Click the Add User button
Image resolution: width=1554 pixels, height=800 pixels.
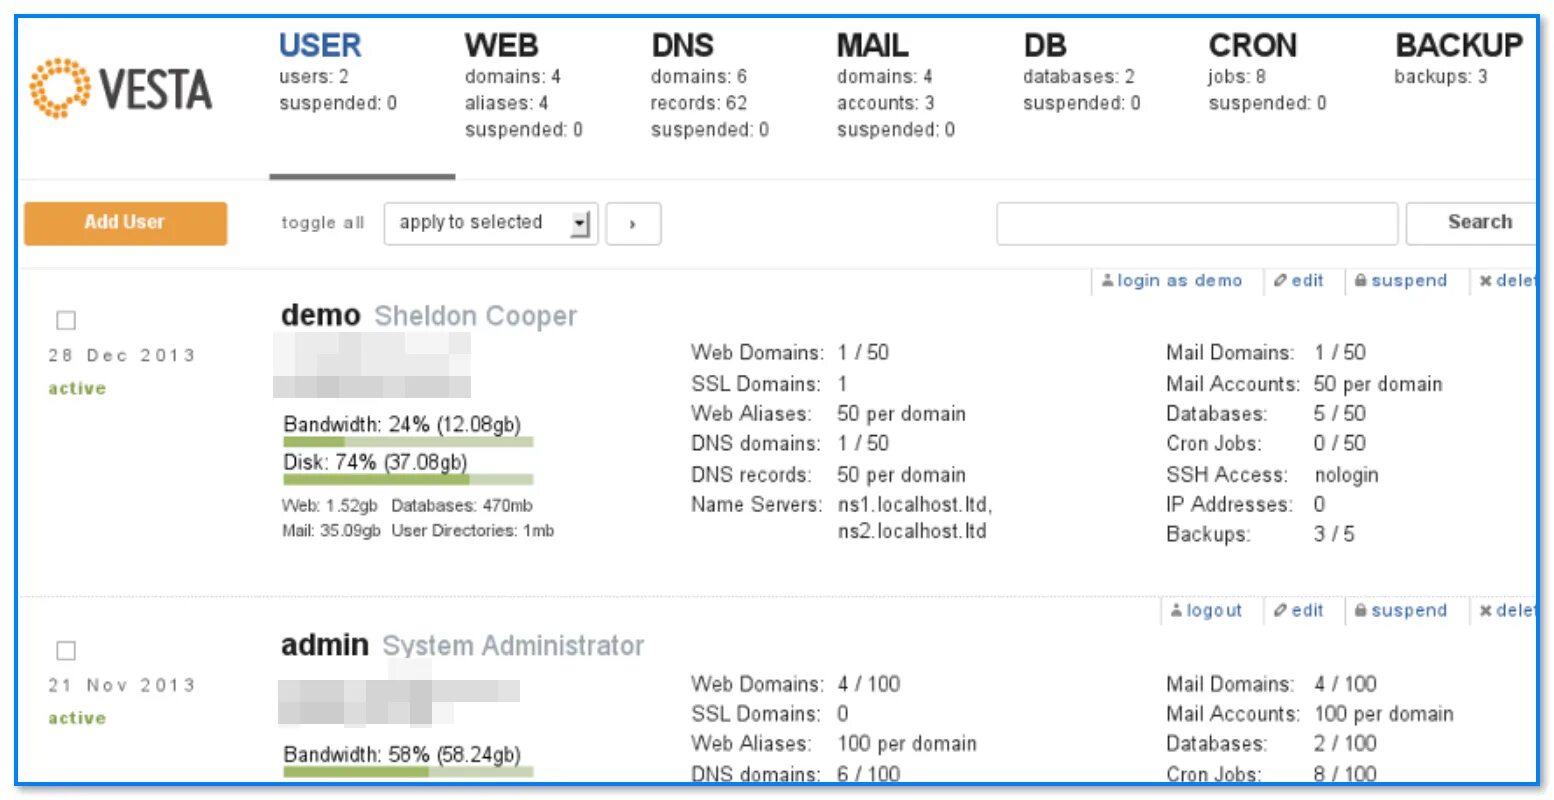[x=125, y=223]
